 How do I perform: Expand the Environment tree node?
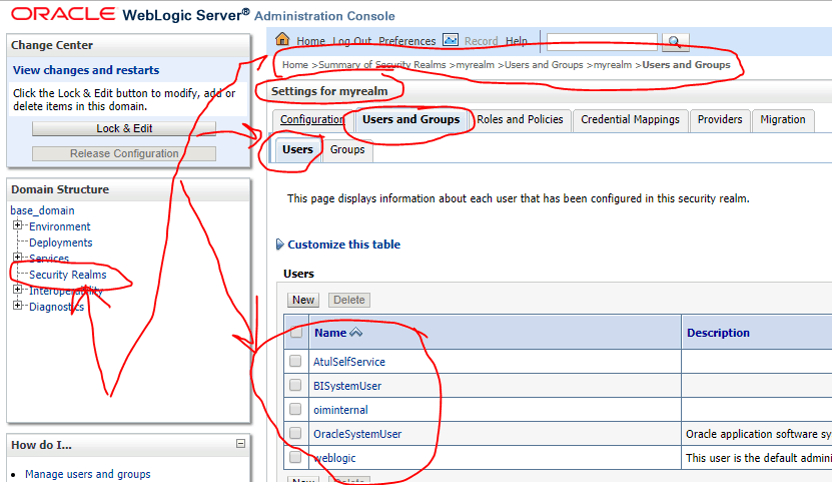[x=18, y=226]
